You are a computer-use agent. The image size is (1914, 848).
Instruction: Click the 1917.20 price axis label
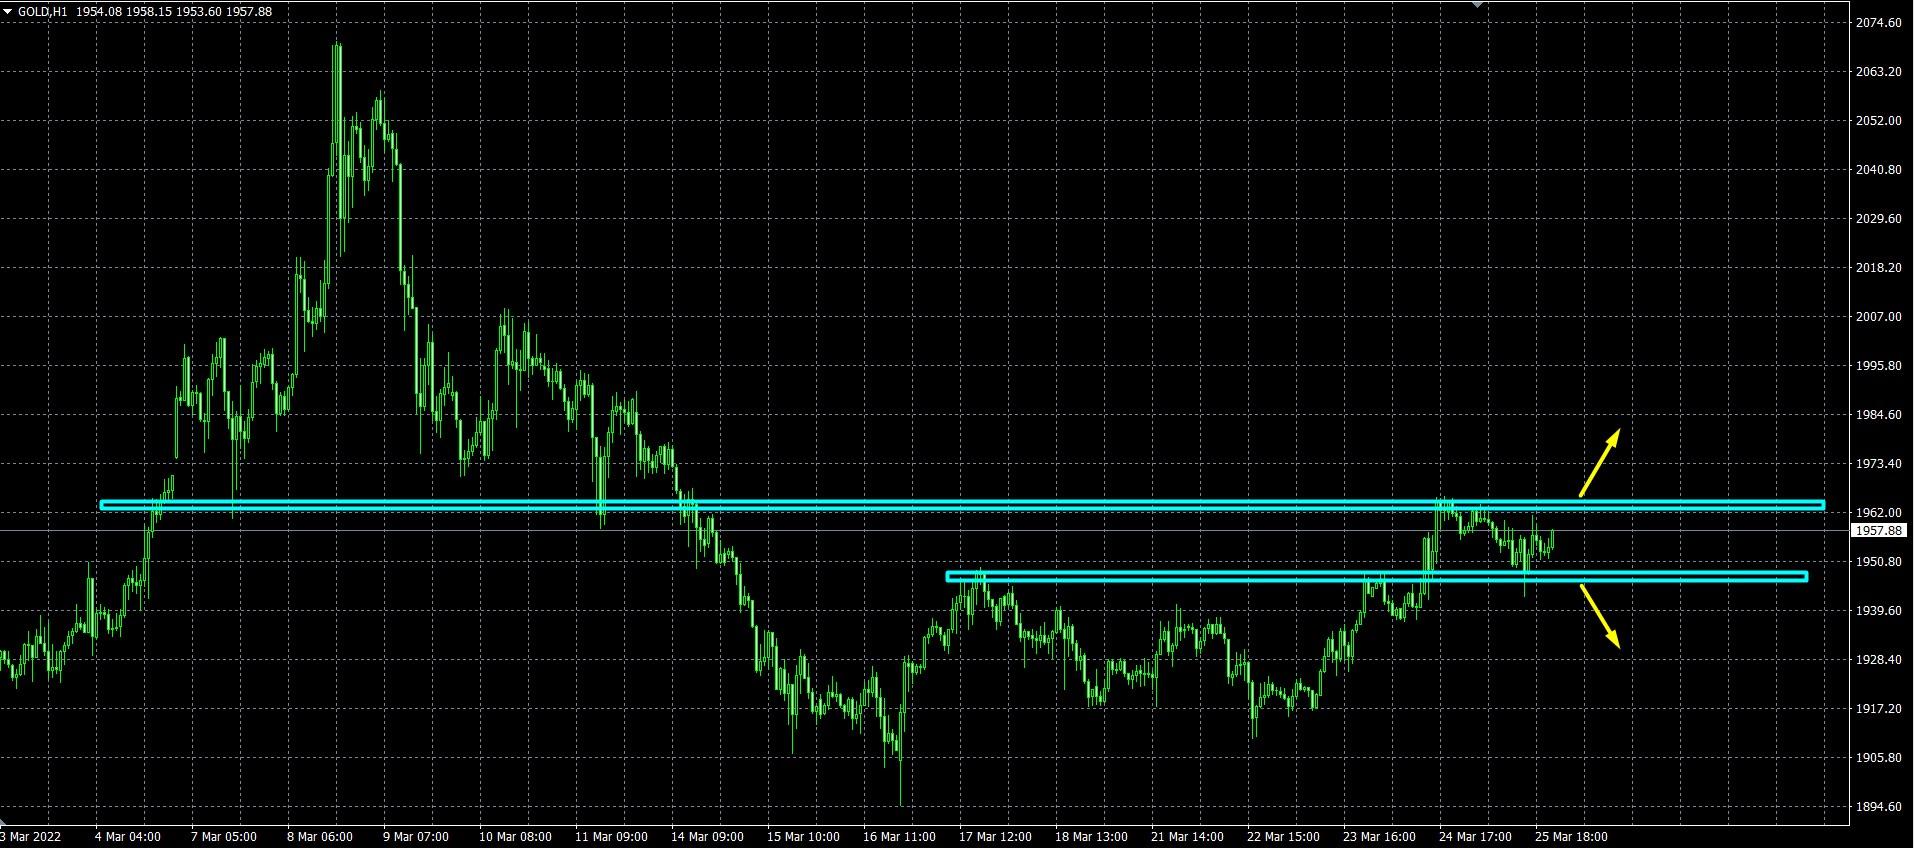pyautogui.click(x=1878, y=708)
